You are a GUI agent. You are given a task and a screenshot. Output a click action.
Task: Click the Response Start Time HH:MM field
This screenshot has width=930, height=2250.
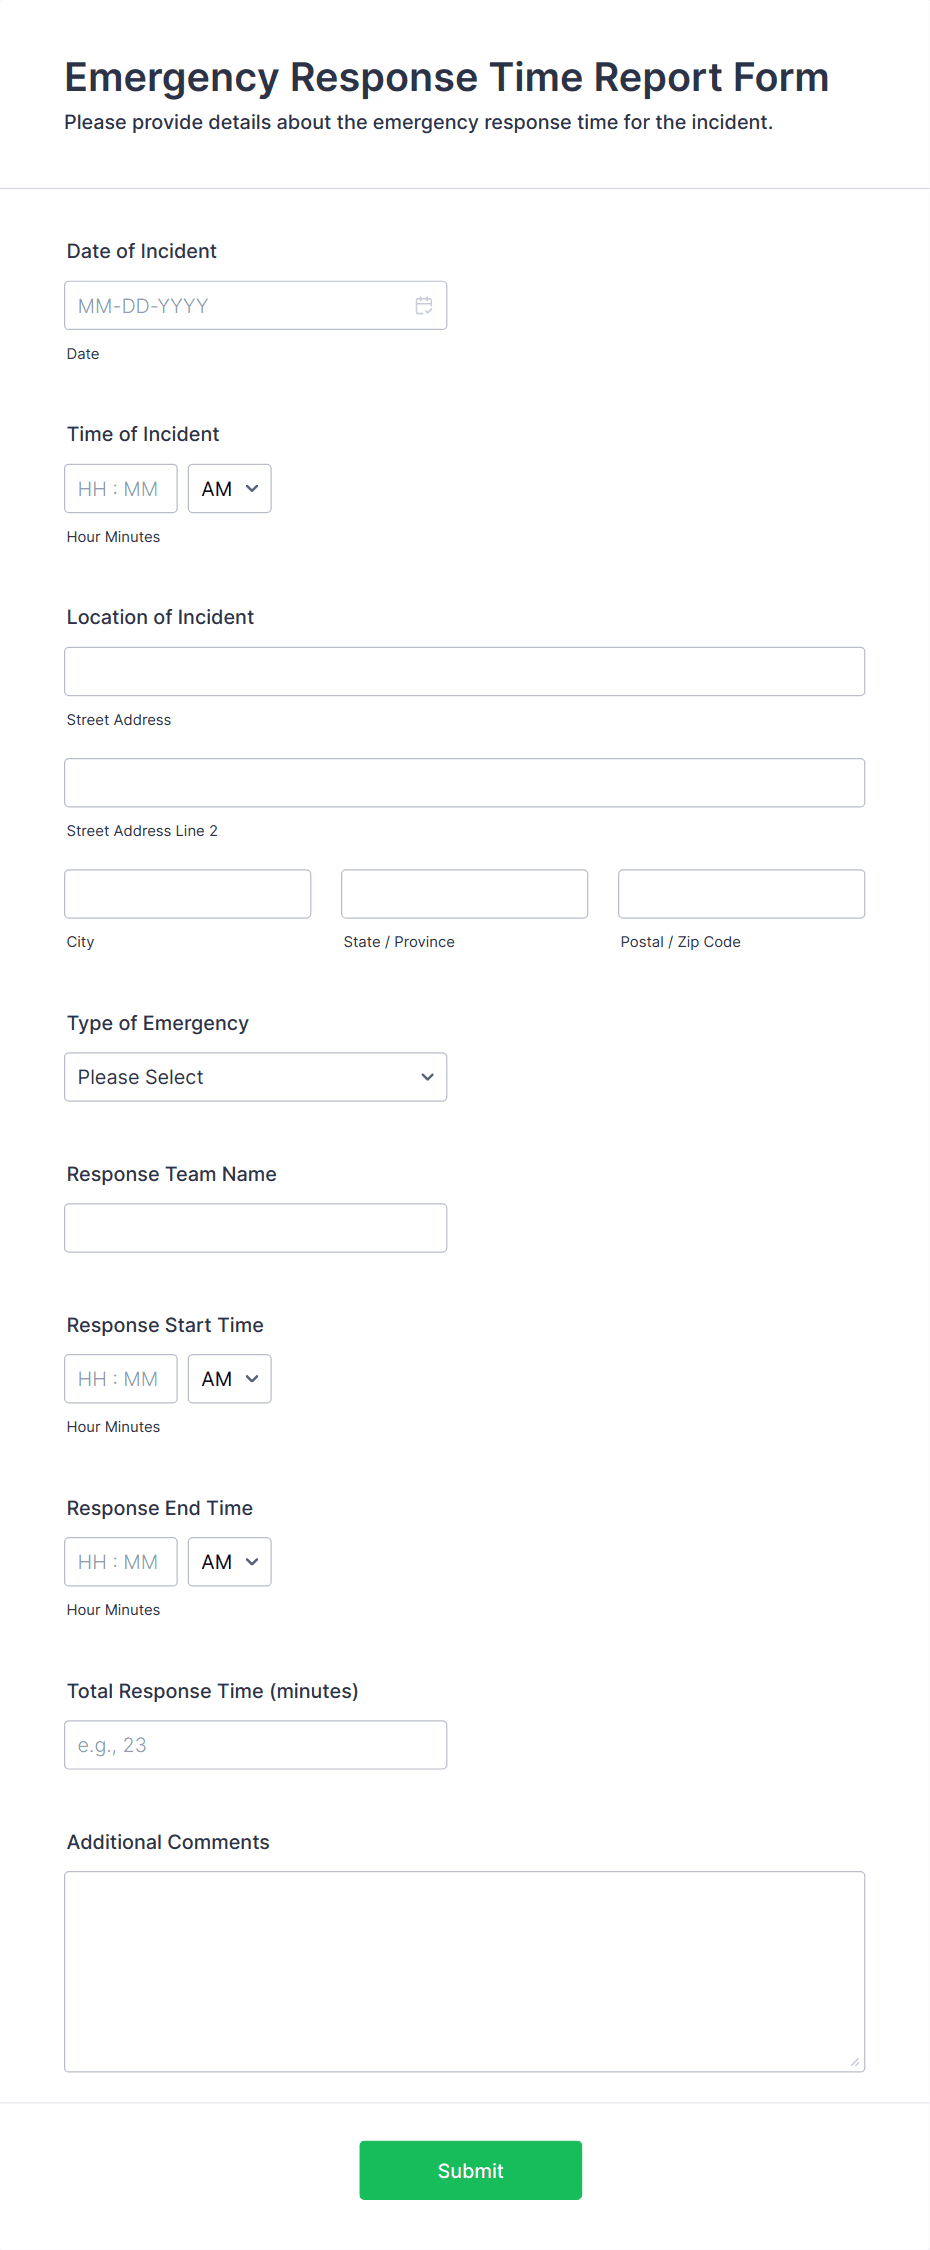[120, 1379]
